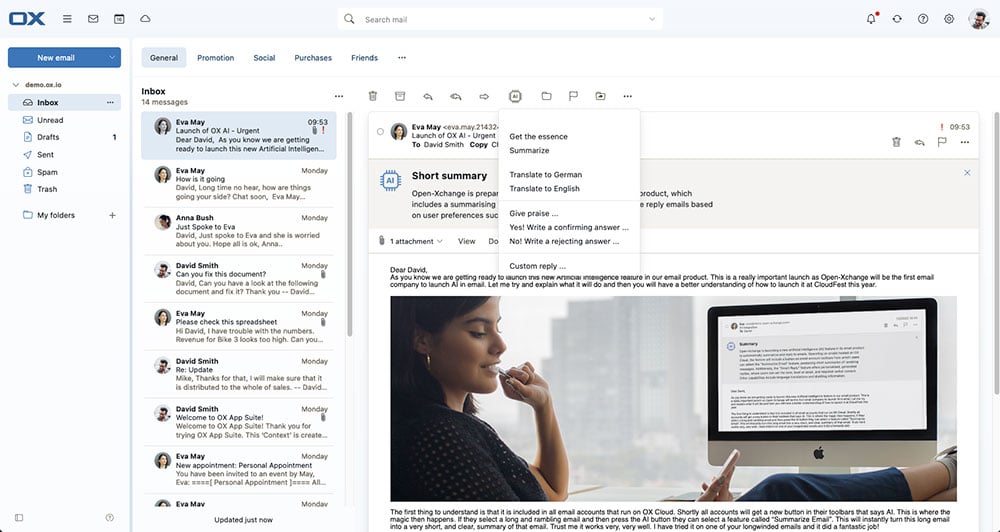Click the Search mail field
This screenshot has height=532, width=1000.
point(500,19)
